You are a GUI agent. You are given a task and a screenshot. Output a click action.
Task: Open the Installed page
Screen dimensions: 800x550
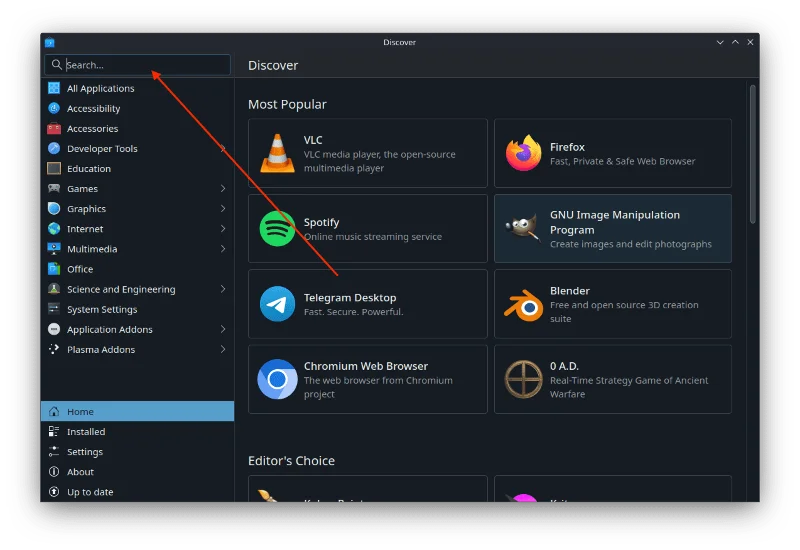[x=86, y=432]
